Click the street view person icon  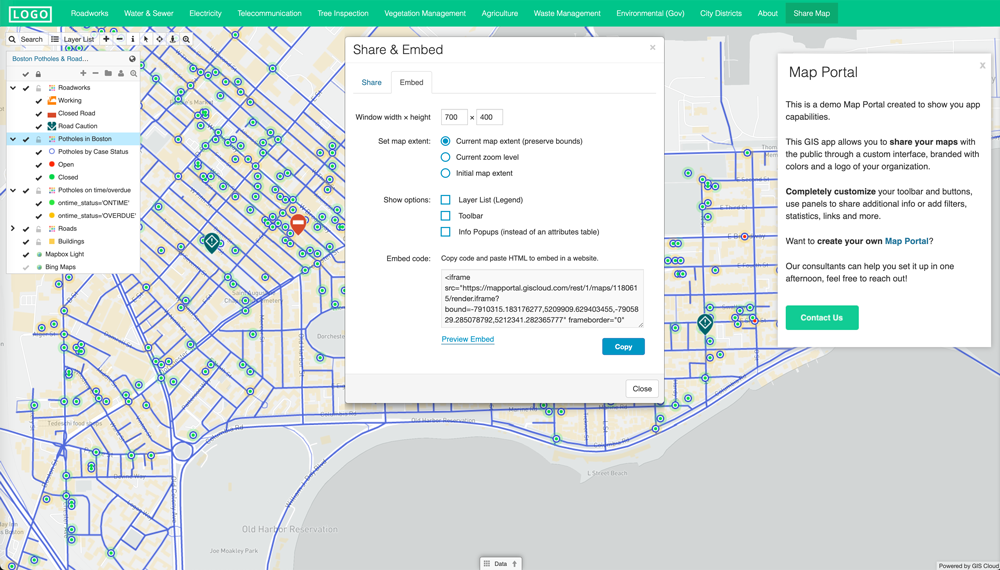click(x=173, y=39)
